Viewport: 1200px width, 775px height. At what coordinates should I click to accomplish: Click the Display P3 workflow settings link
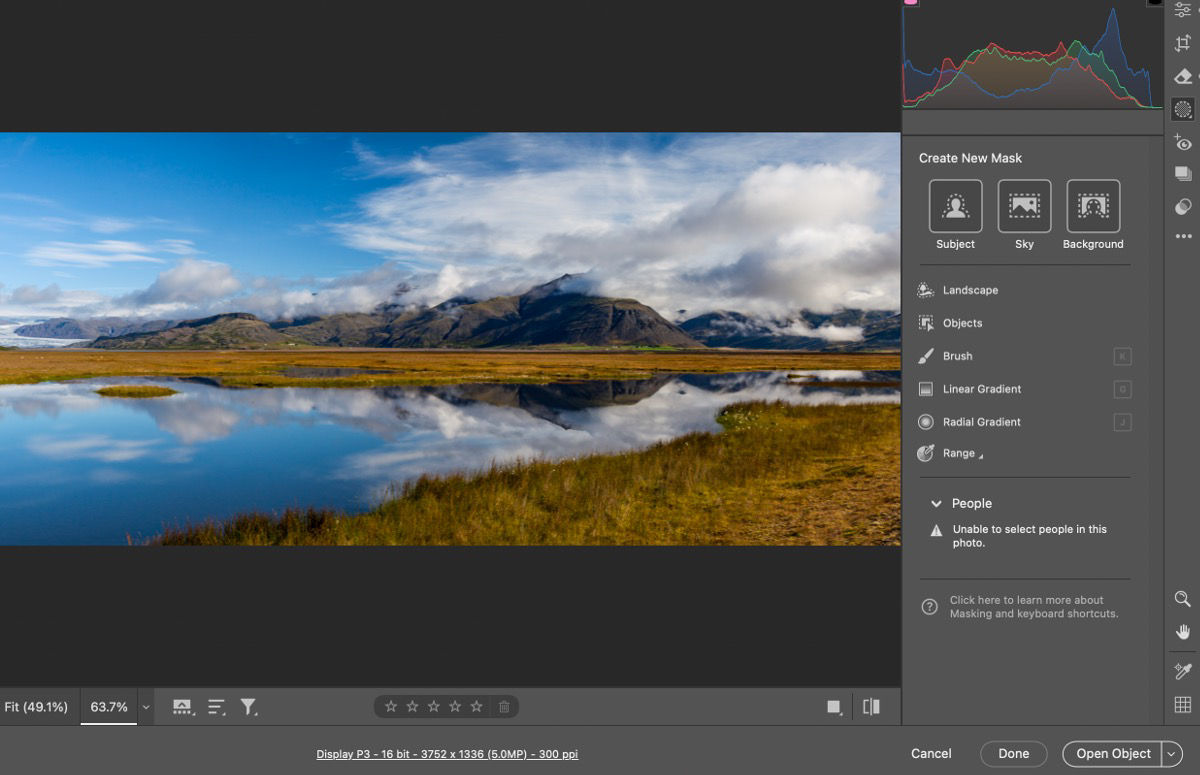tap(448, 754)
